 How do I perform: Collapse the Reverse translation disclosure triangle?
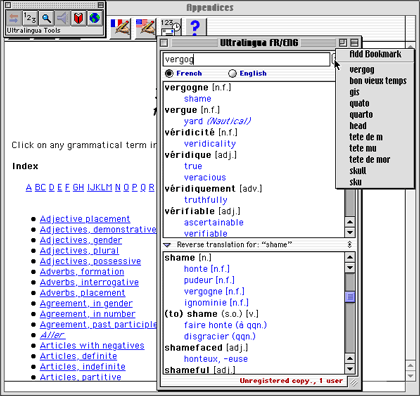click(167, 245)
